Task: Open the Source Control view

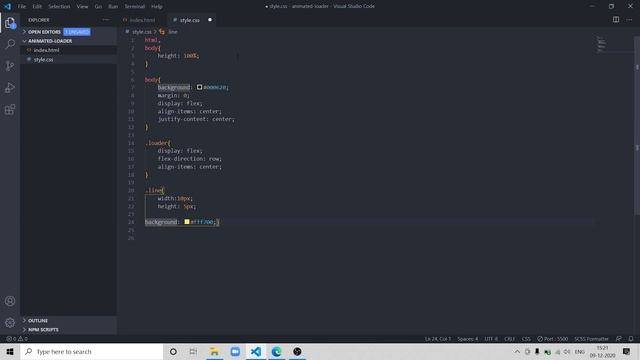Action: pyautogui.click(x=10, y=66)
